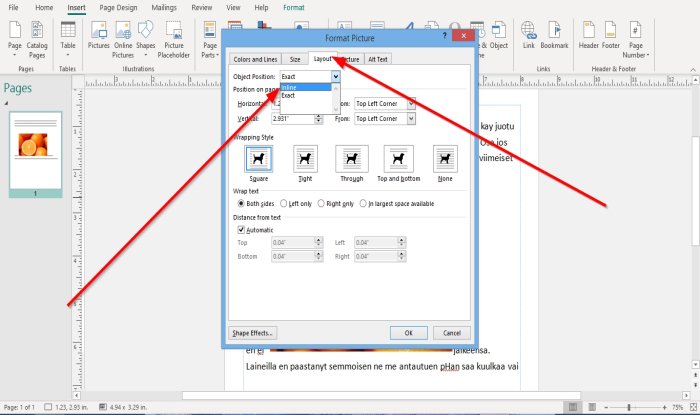The width and height of the screenshot is (700, 415).
Task: Select Right only wrap text option
Action: point(321,203)
